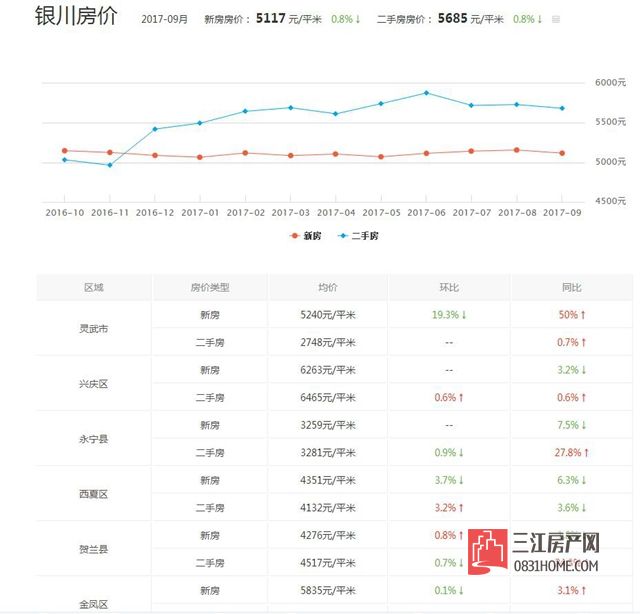
Task: Click the 6000元 y-axis label
Action: pyautogui.click(x=610, y=82)
